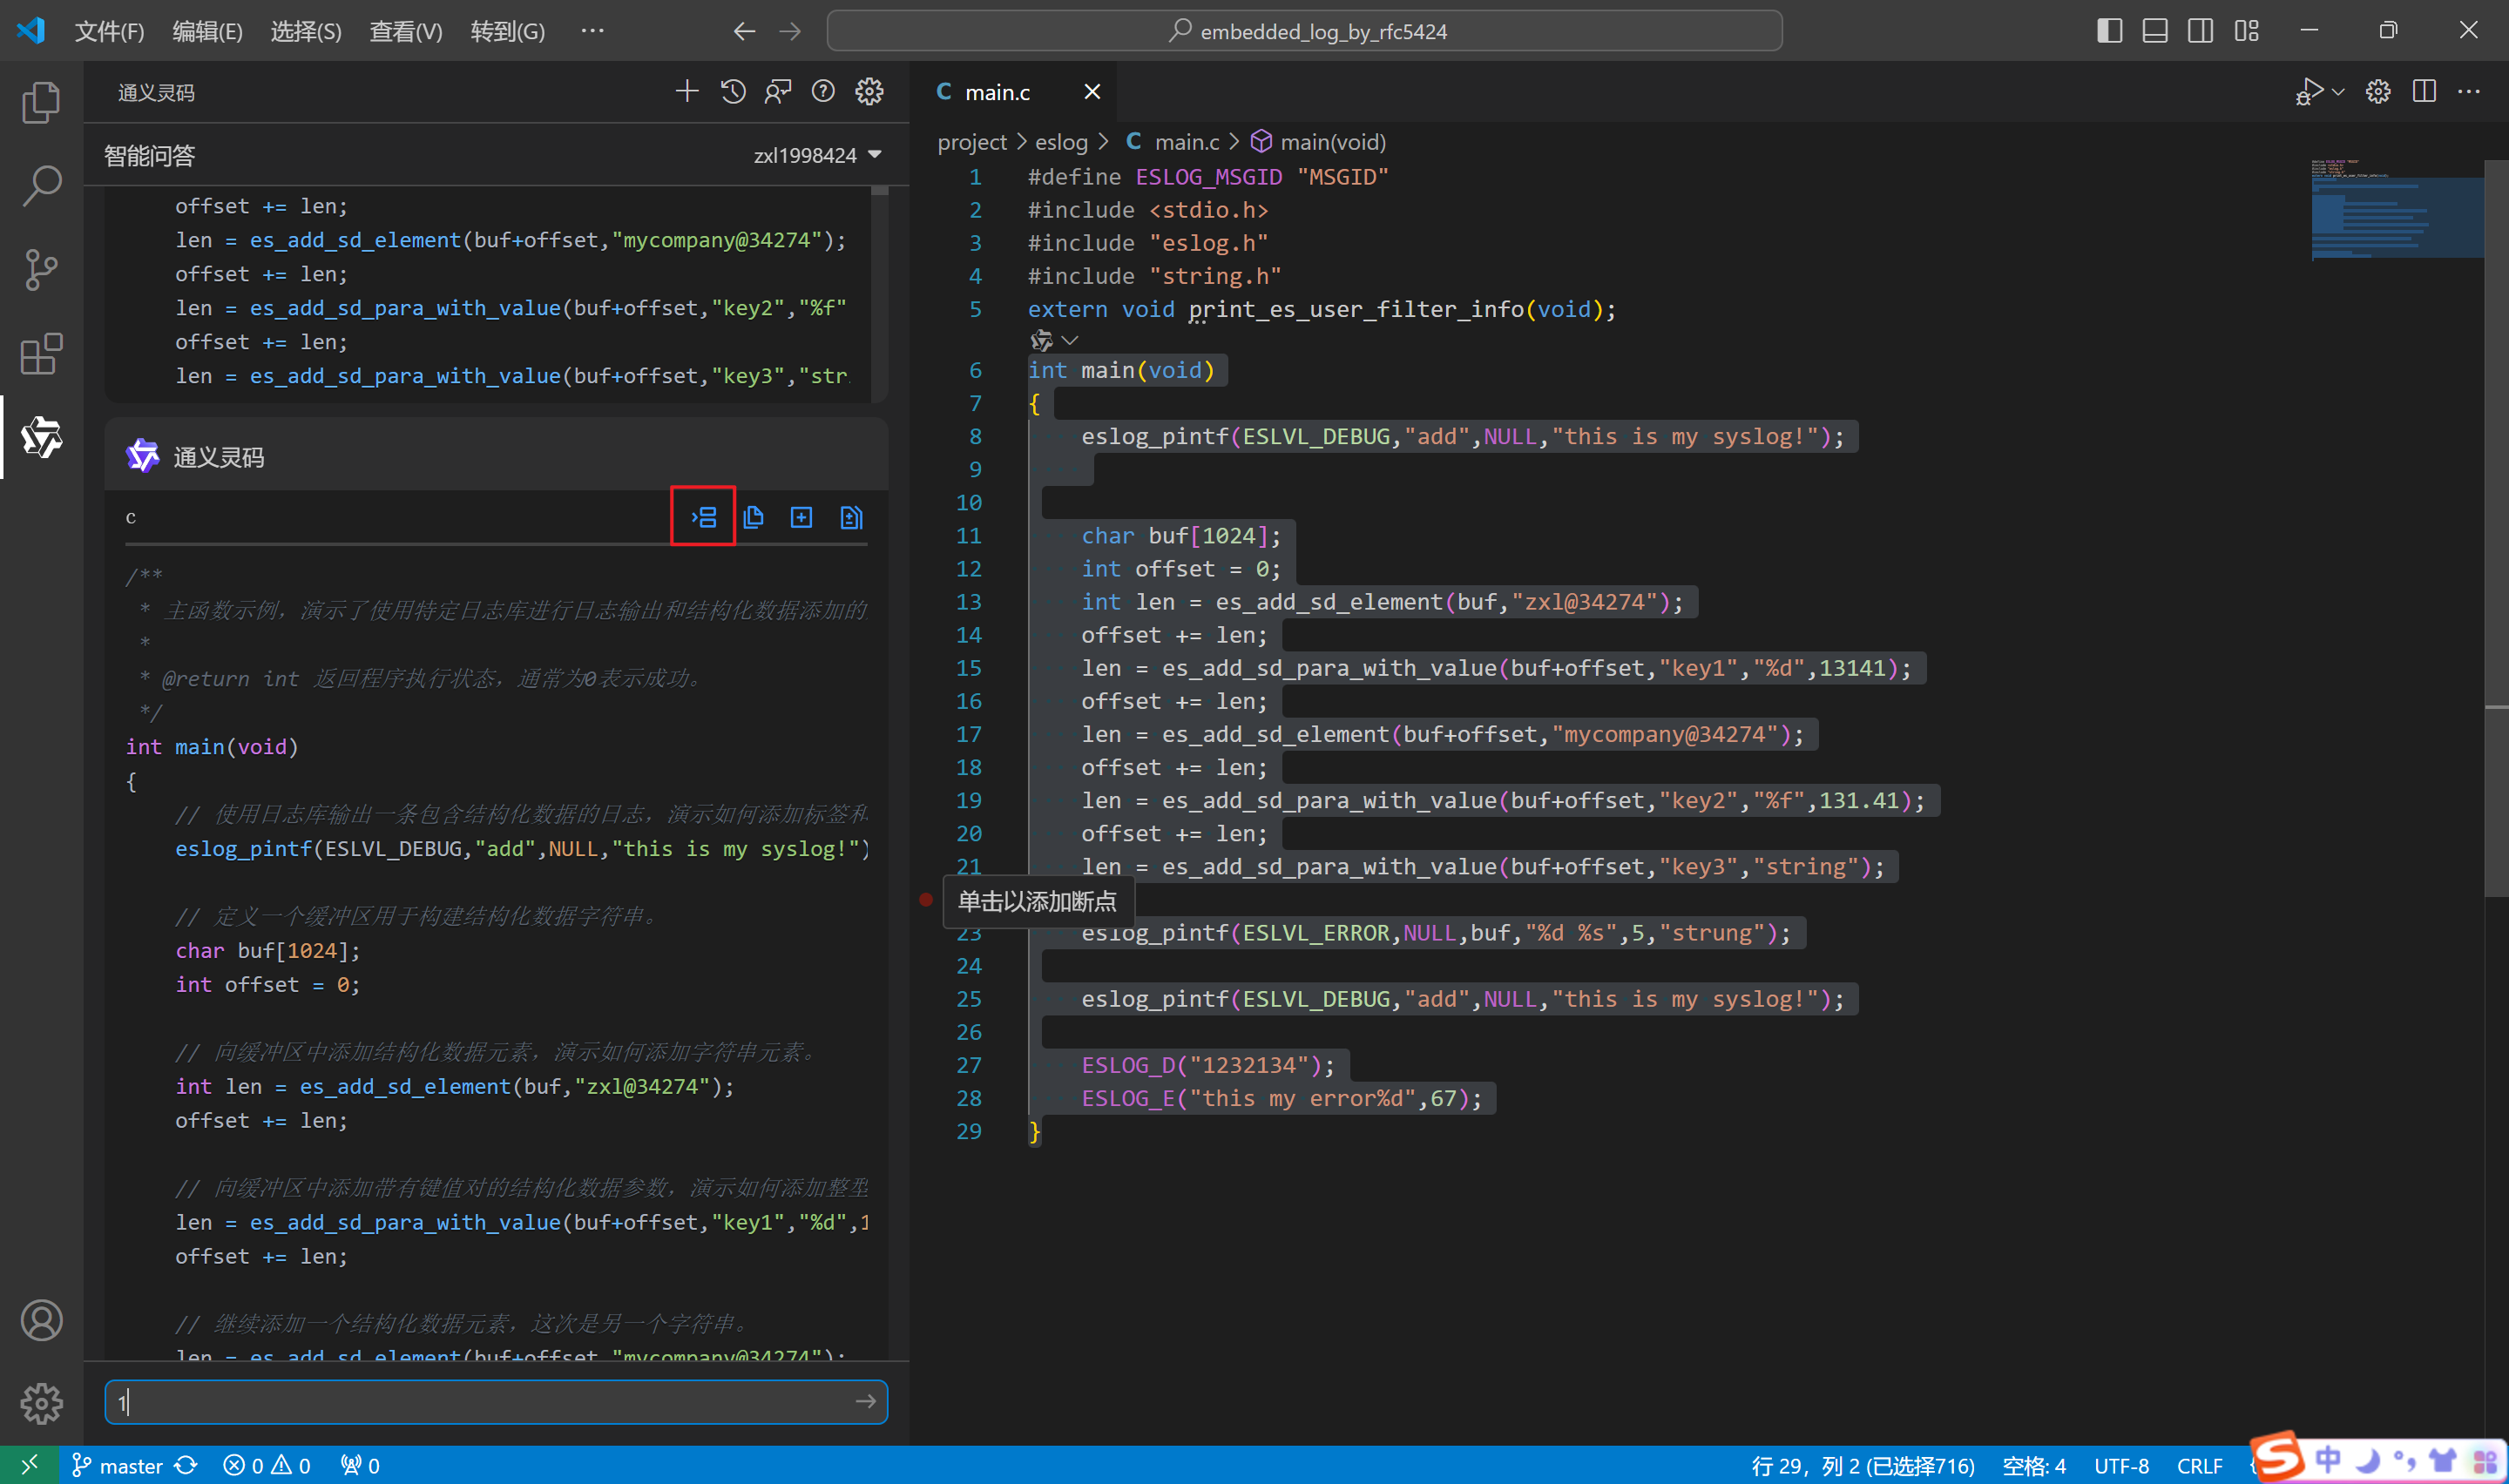
Task: Toggle bottom panel visibility
Action: [2155, 31]
